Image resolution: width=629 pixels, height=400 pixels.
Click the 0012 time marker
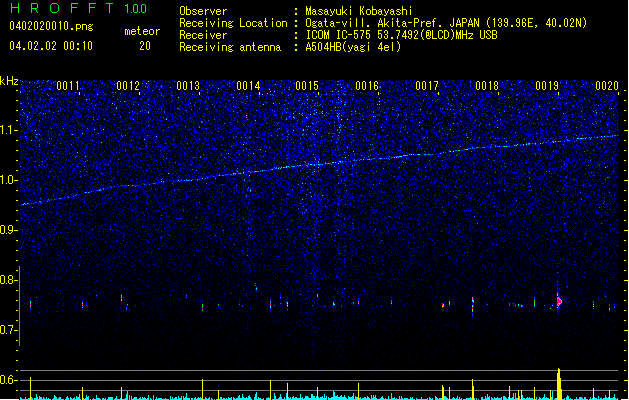(128, 86)
